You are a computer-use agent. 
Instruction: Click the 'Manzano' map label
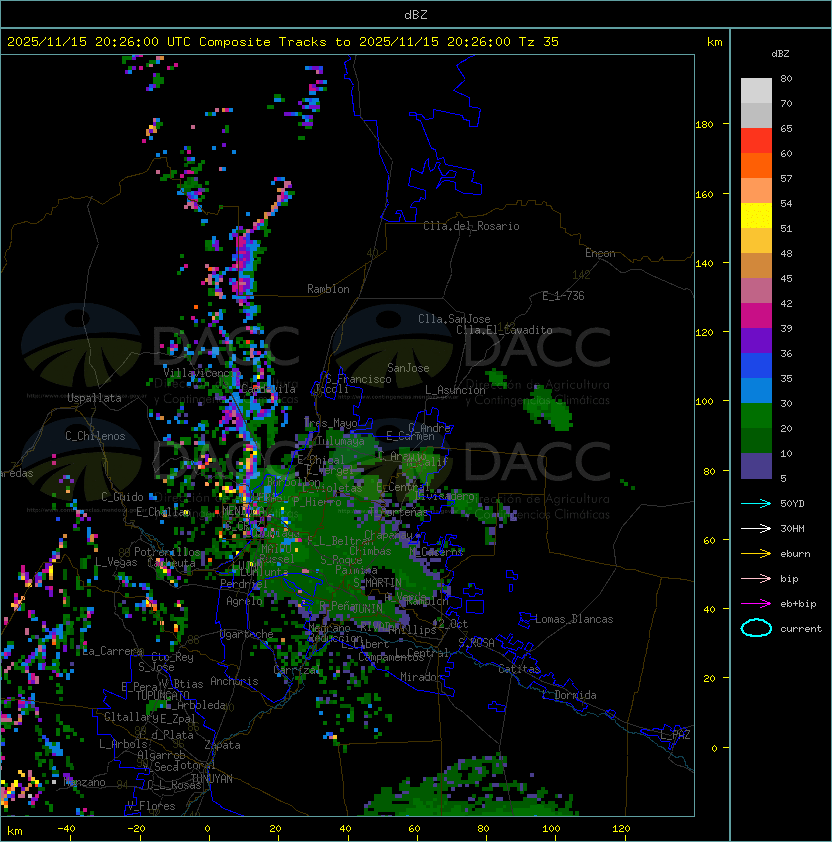point(84,782)
